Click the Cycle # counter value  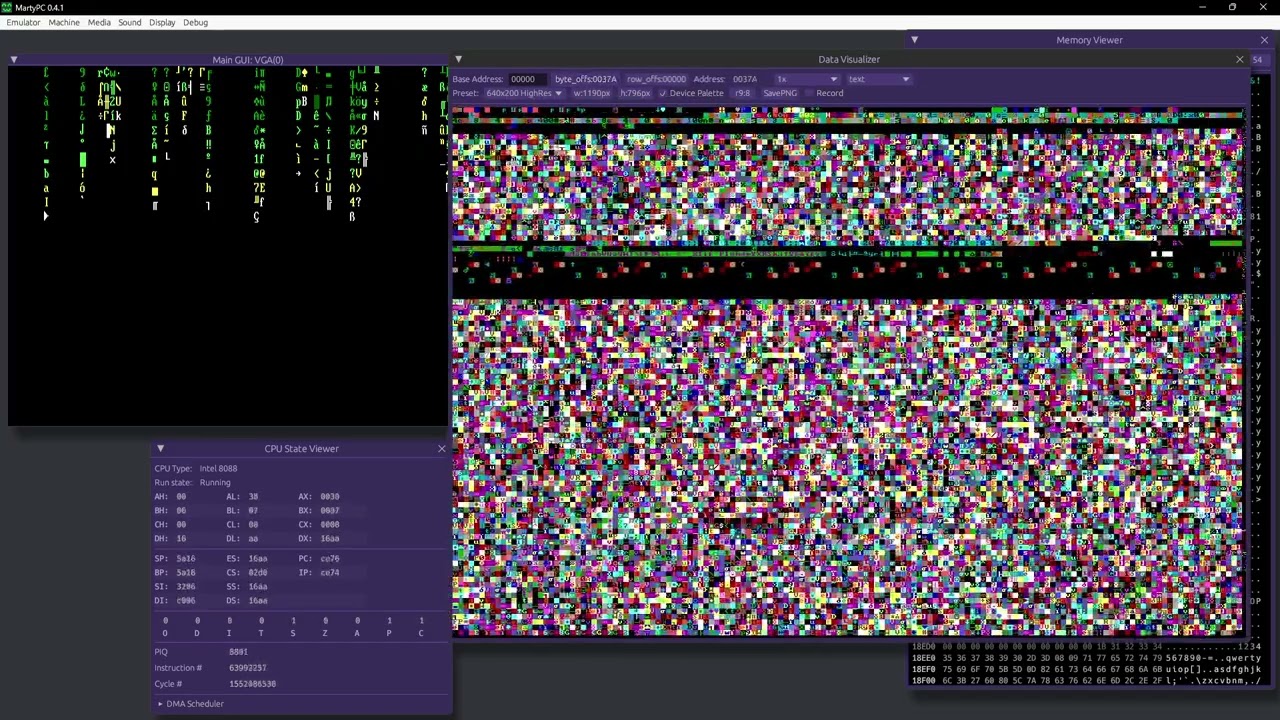coord(252,684)
